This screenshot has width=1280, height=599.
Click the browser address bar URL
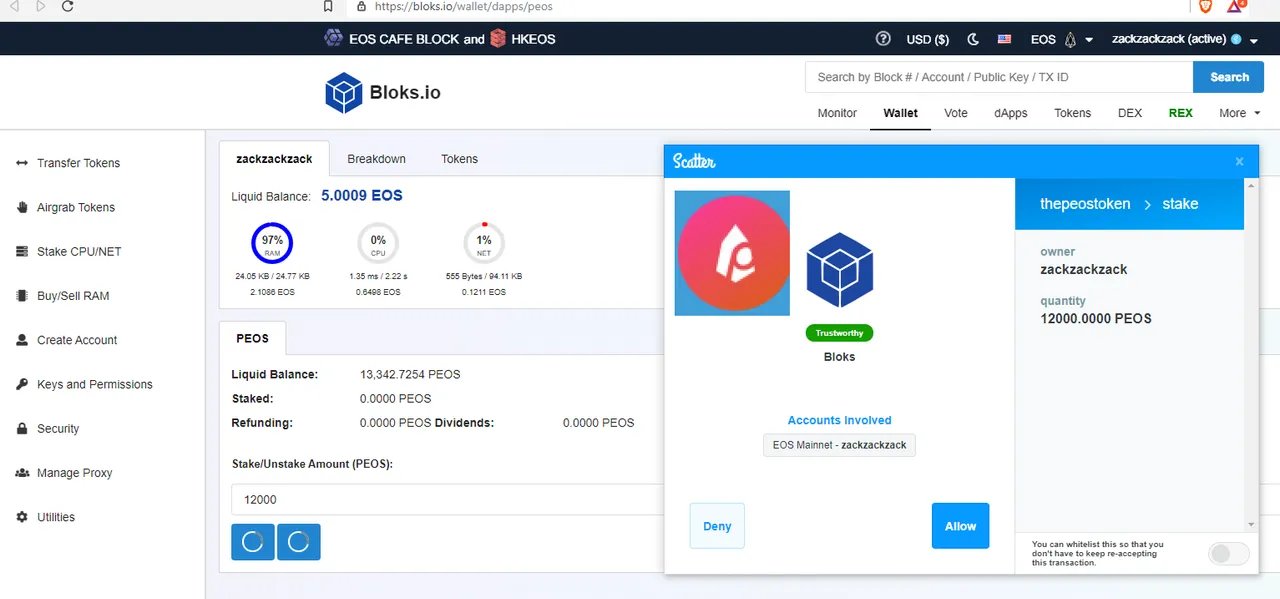point(463,6)
